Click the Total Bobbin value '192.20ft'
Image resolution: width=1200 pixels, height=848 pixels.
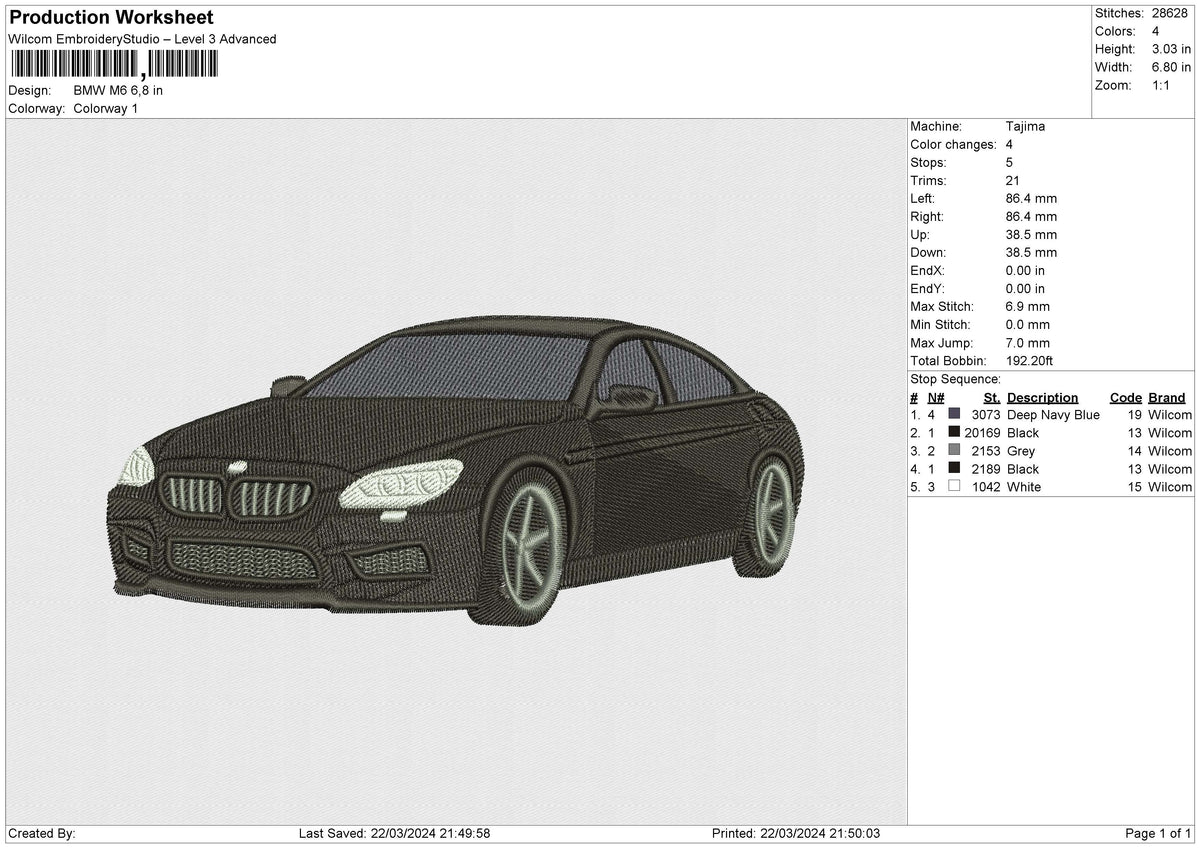click(1030, 361)
